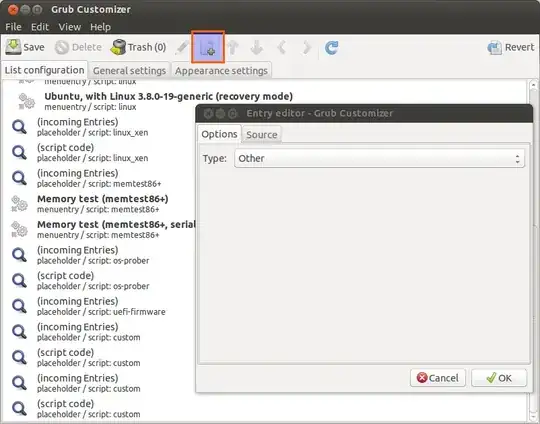
Task: Click the Delete toolbar button
Action: pyautogui.click(x=79, y=47)
